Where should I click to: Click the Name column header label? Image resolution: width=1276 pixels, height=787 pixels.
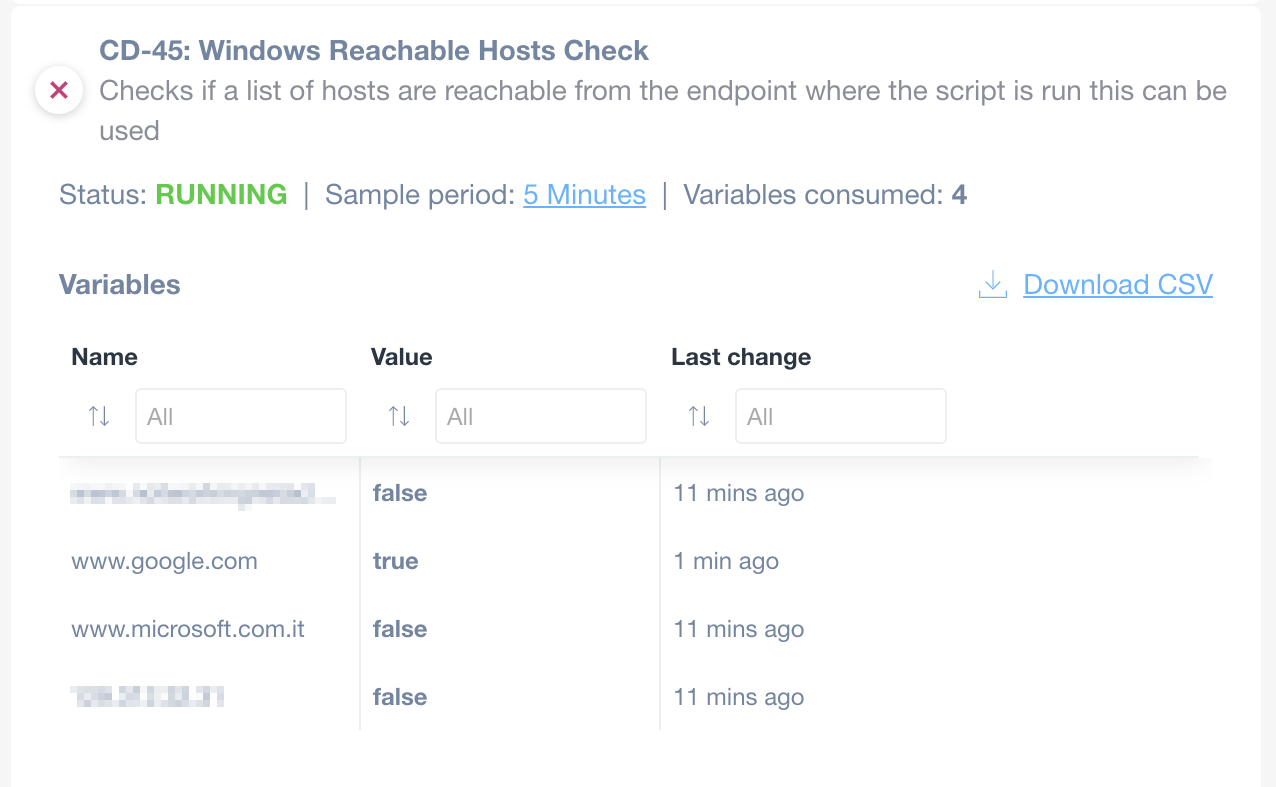104,357
